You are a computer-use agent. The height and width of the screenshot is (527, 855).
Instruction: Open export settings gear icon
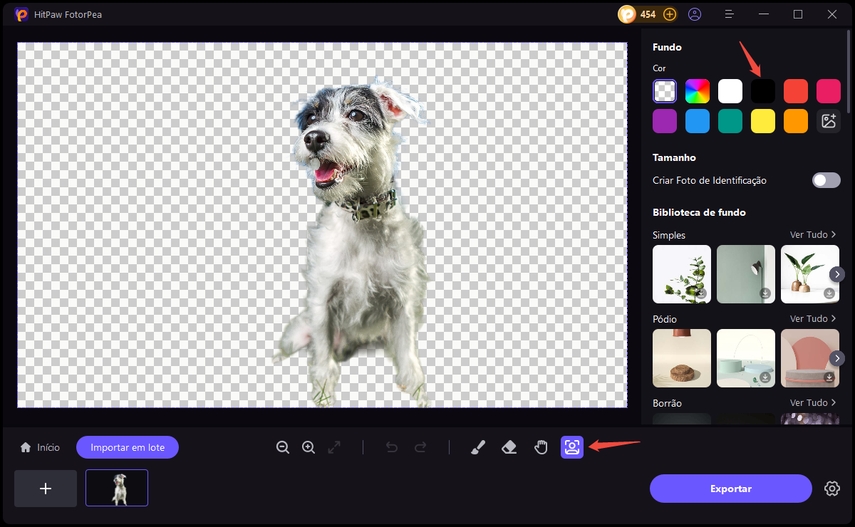831,488
